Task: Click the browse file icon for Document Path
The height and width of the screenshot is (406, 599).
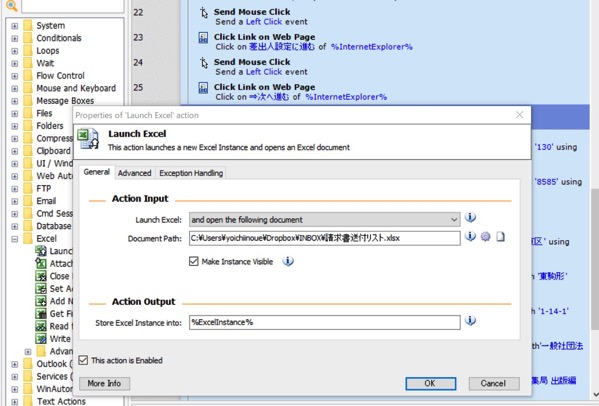Action: [500, 237]
